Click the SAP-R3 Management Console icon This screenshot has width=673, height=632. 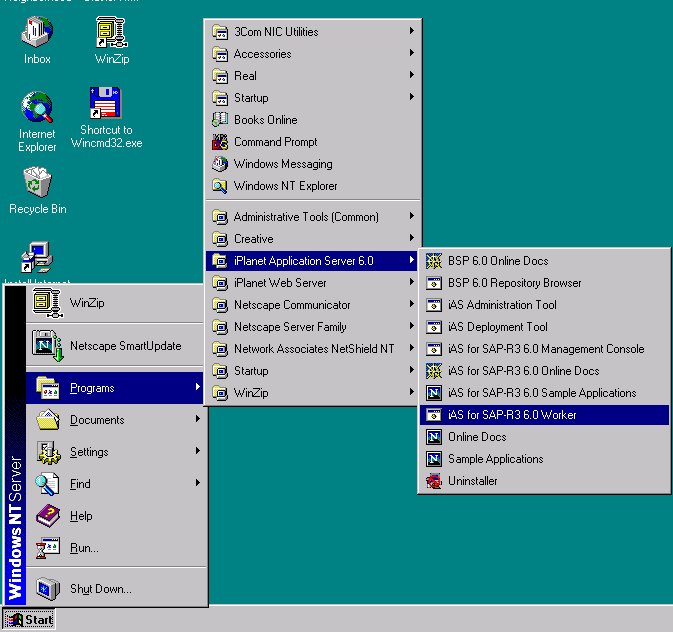coord(434,349)
